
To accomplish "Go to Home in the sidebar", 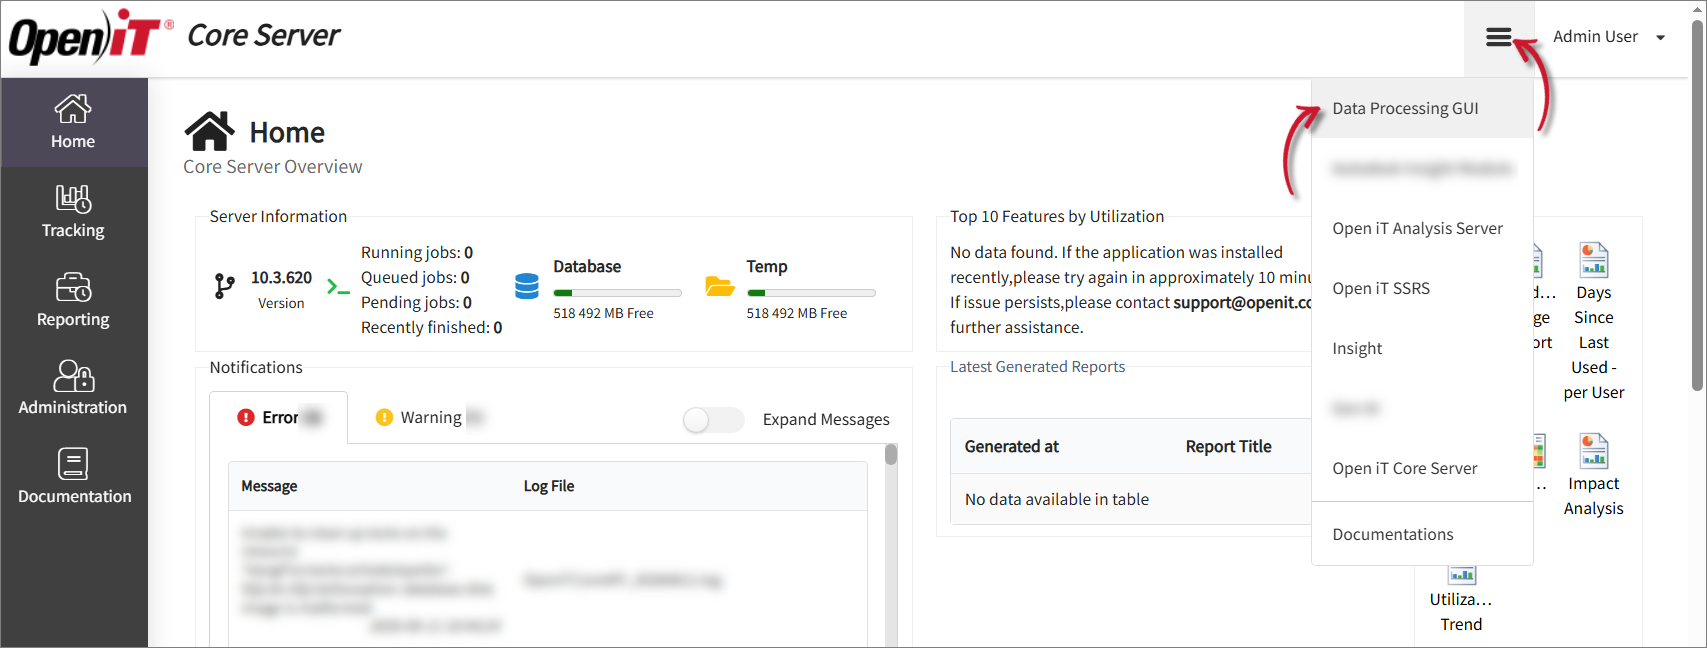I will 73,122.
